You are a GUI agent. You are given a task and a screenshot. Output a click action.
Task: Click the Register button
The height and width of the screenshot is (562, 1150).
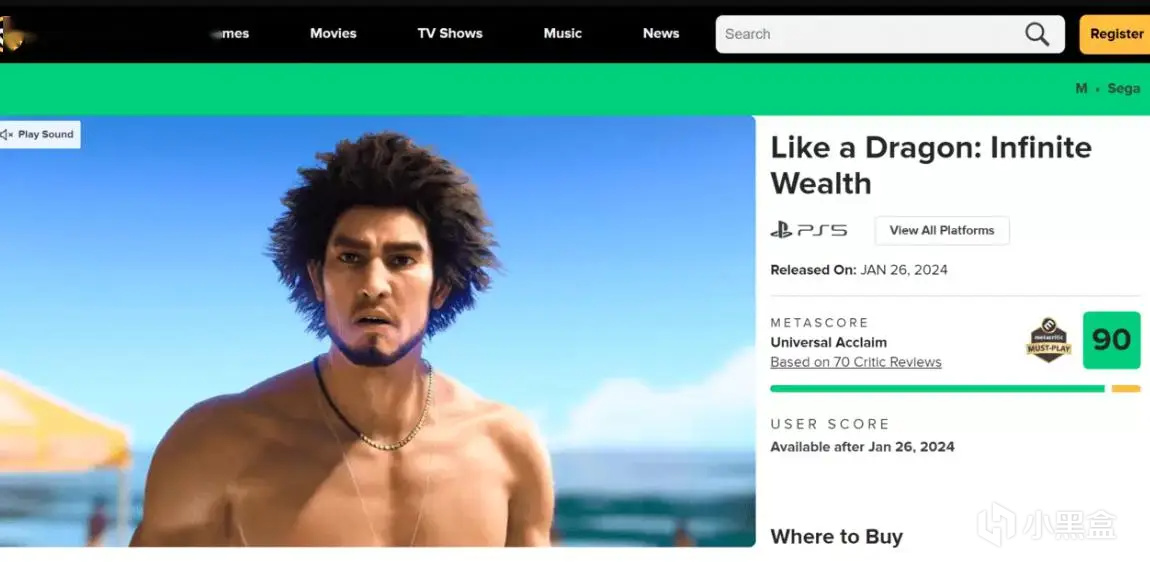(1115, 34)
